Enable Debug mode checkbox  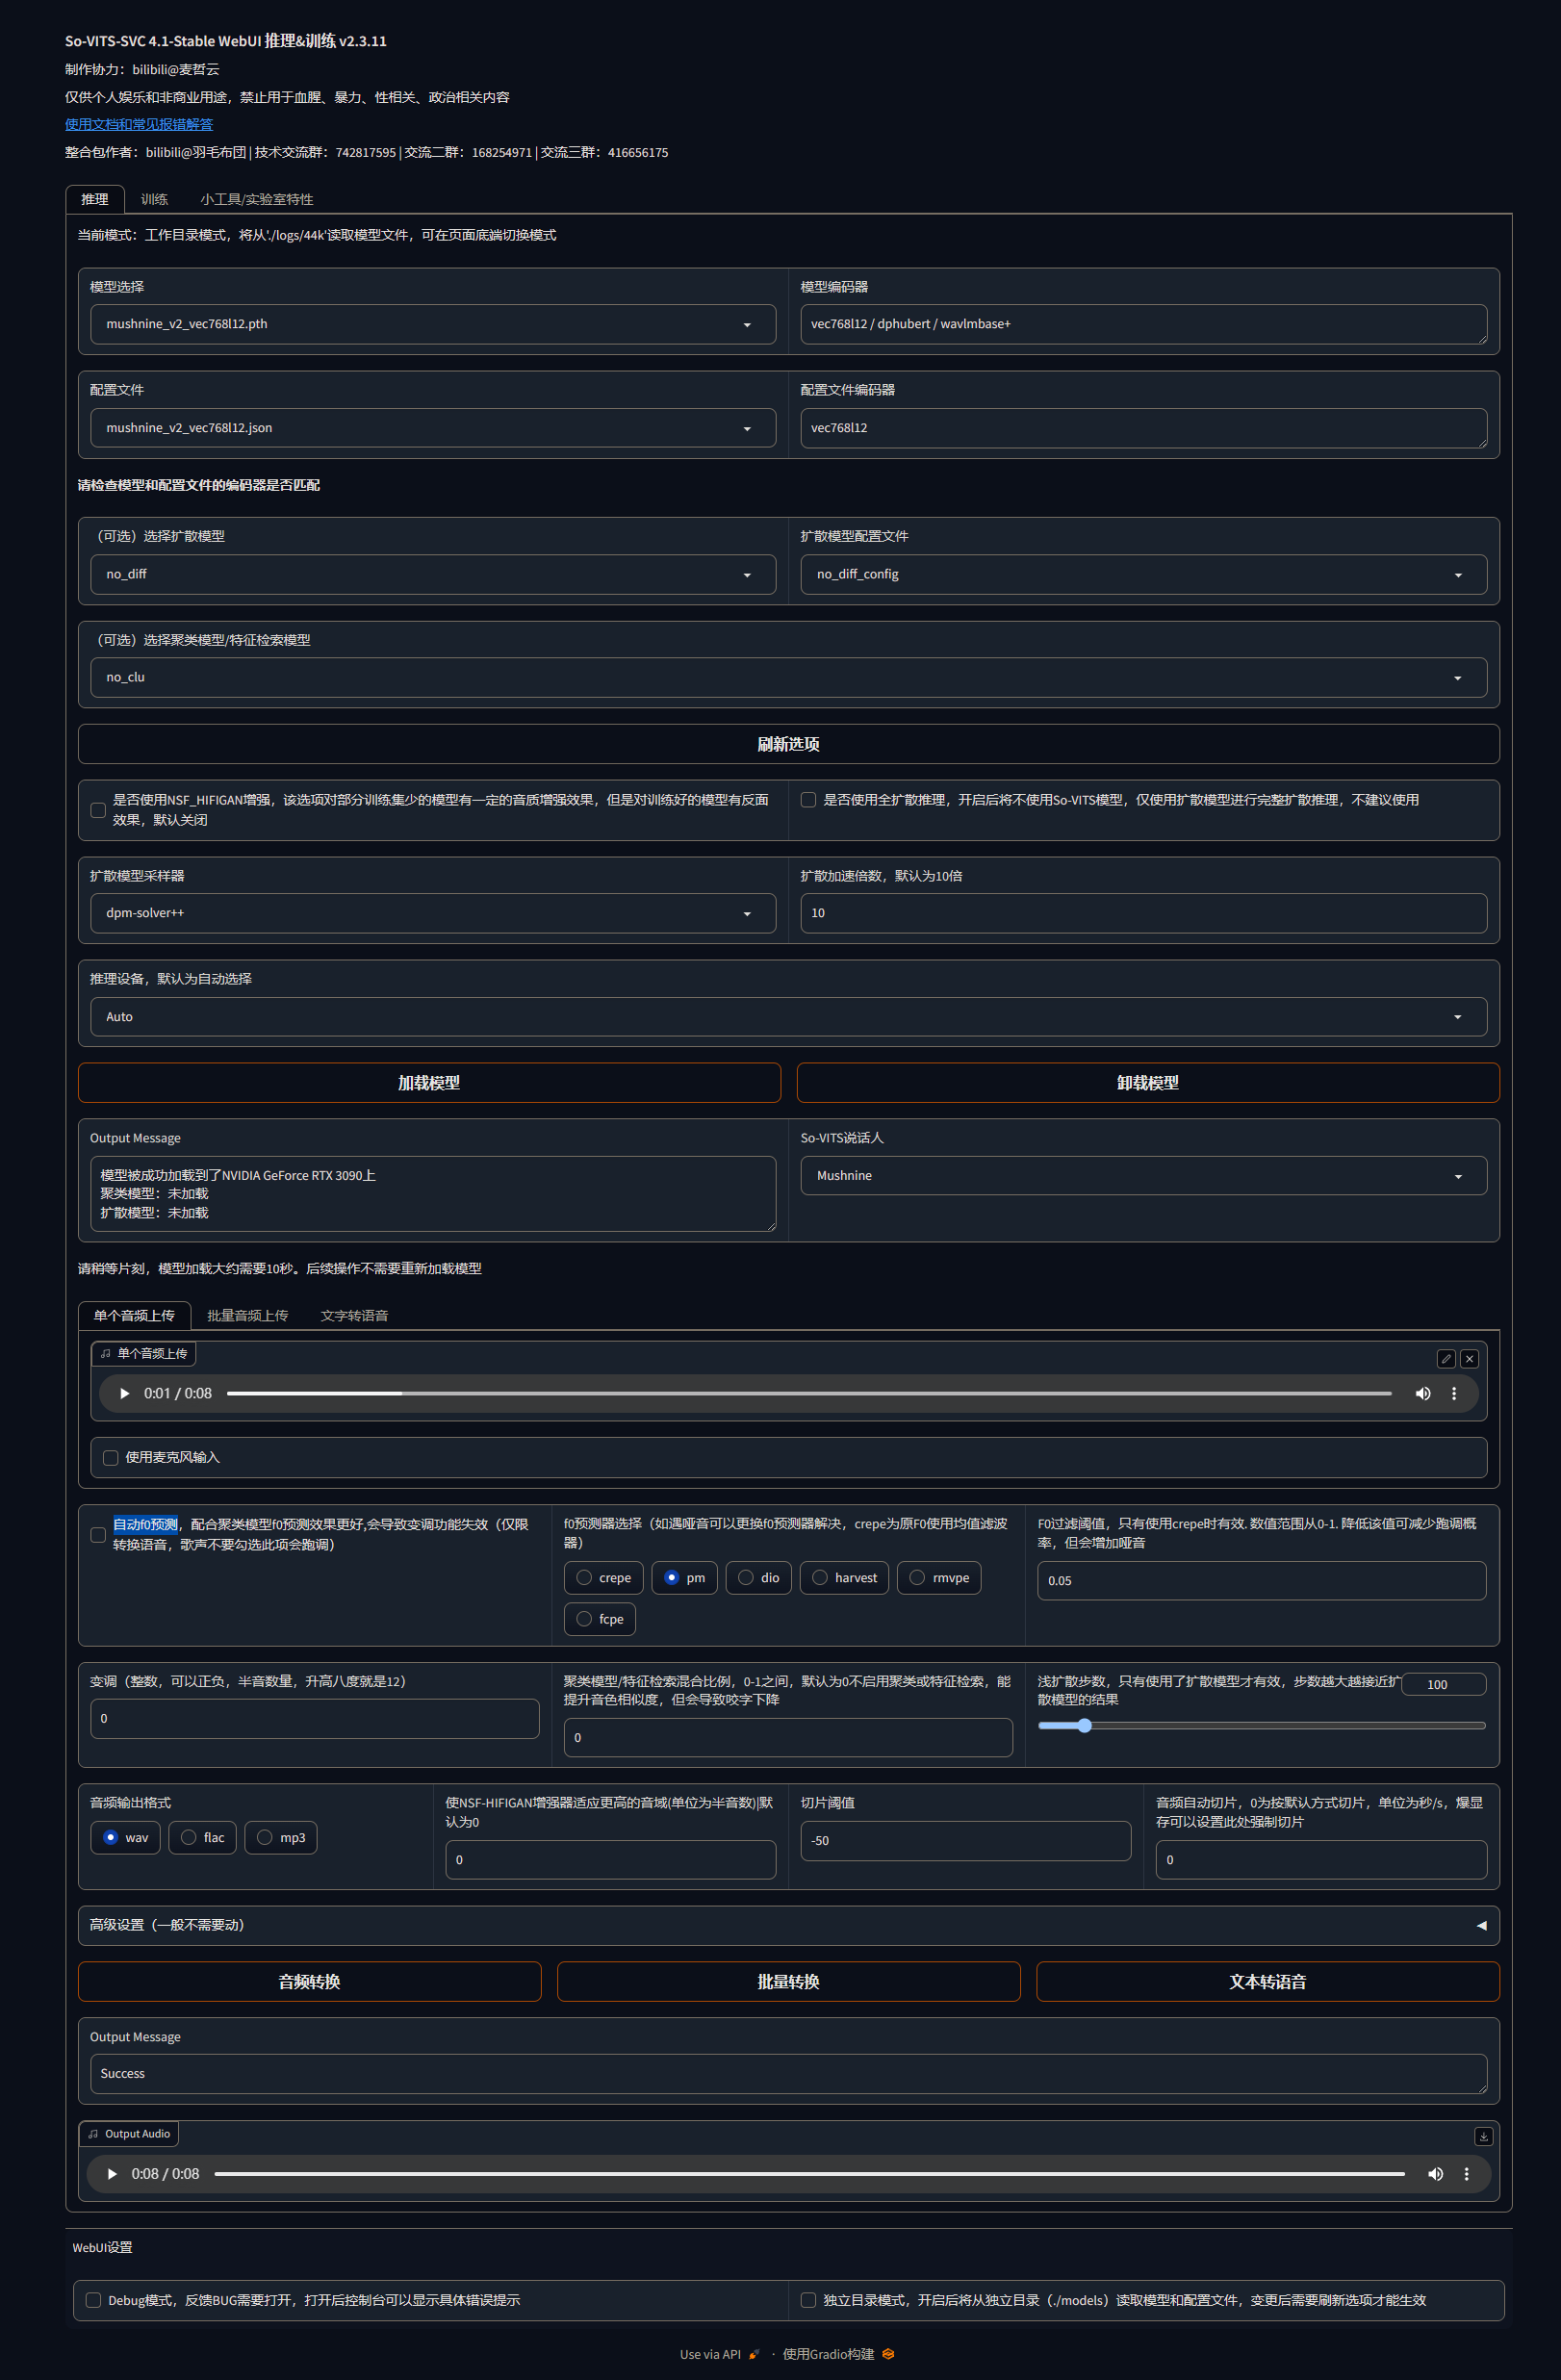[x=93, y=2300]
